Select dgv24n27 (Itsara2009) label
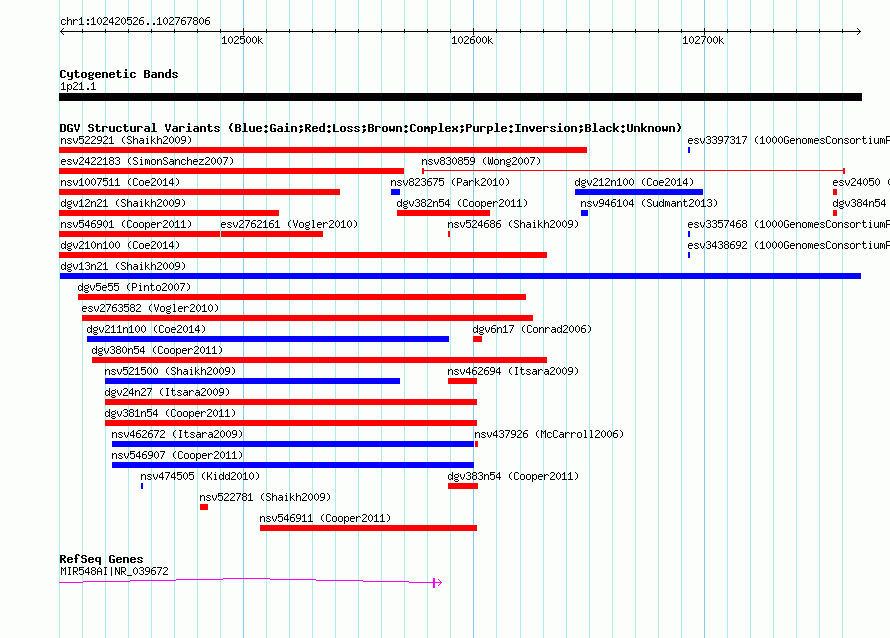Image resolution: width=890 pixels, height=638 pixels. tap(167, 392)
